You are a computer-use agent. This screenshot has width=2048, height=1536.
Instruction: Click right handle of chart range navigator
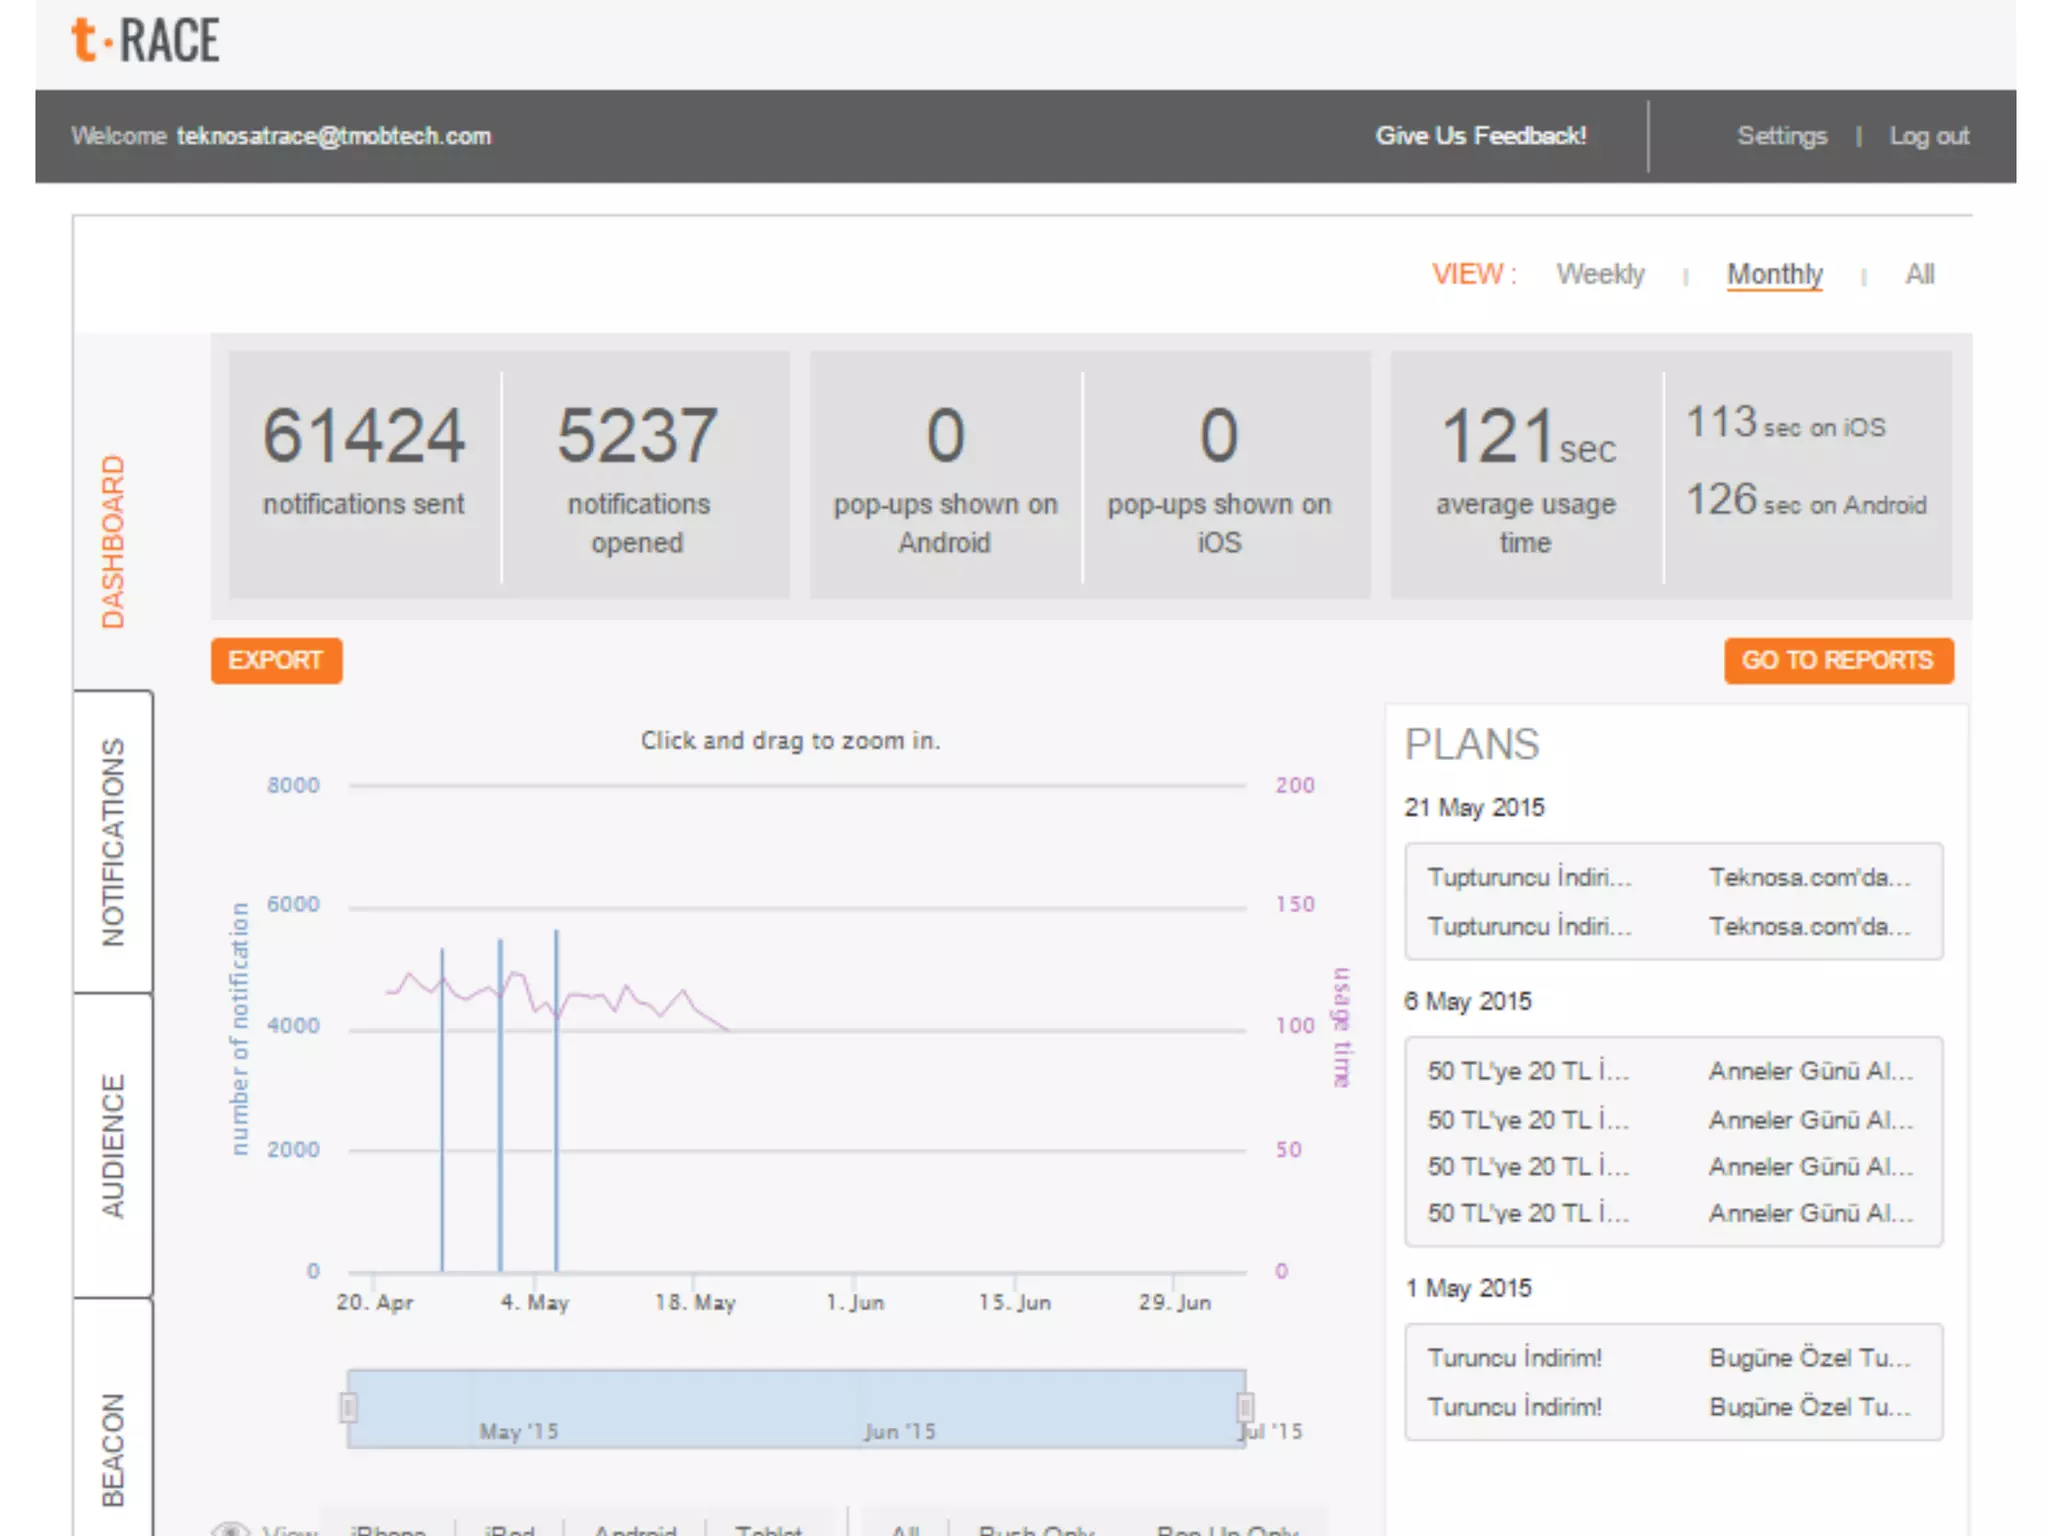tap(1245, 1408)
